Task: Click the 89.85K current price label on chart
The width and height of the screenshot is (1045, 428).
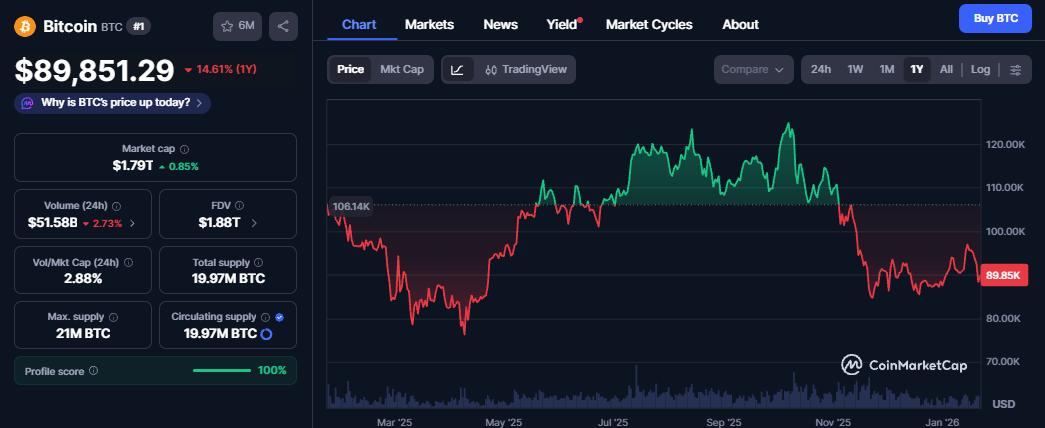Action: pos(1001,275)
